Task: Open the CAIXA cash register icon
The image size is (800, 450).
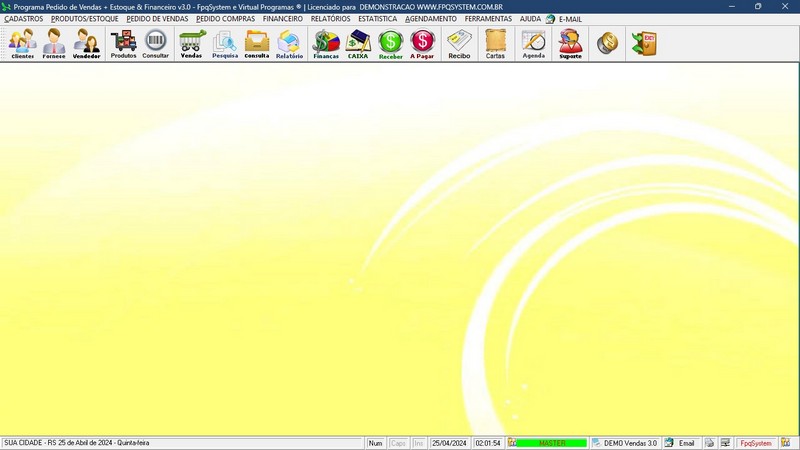Action: (x=358, y=44)
